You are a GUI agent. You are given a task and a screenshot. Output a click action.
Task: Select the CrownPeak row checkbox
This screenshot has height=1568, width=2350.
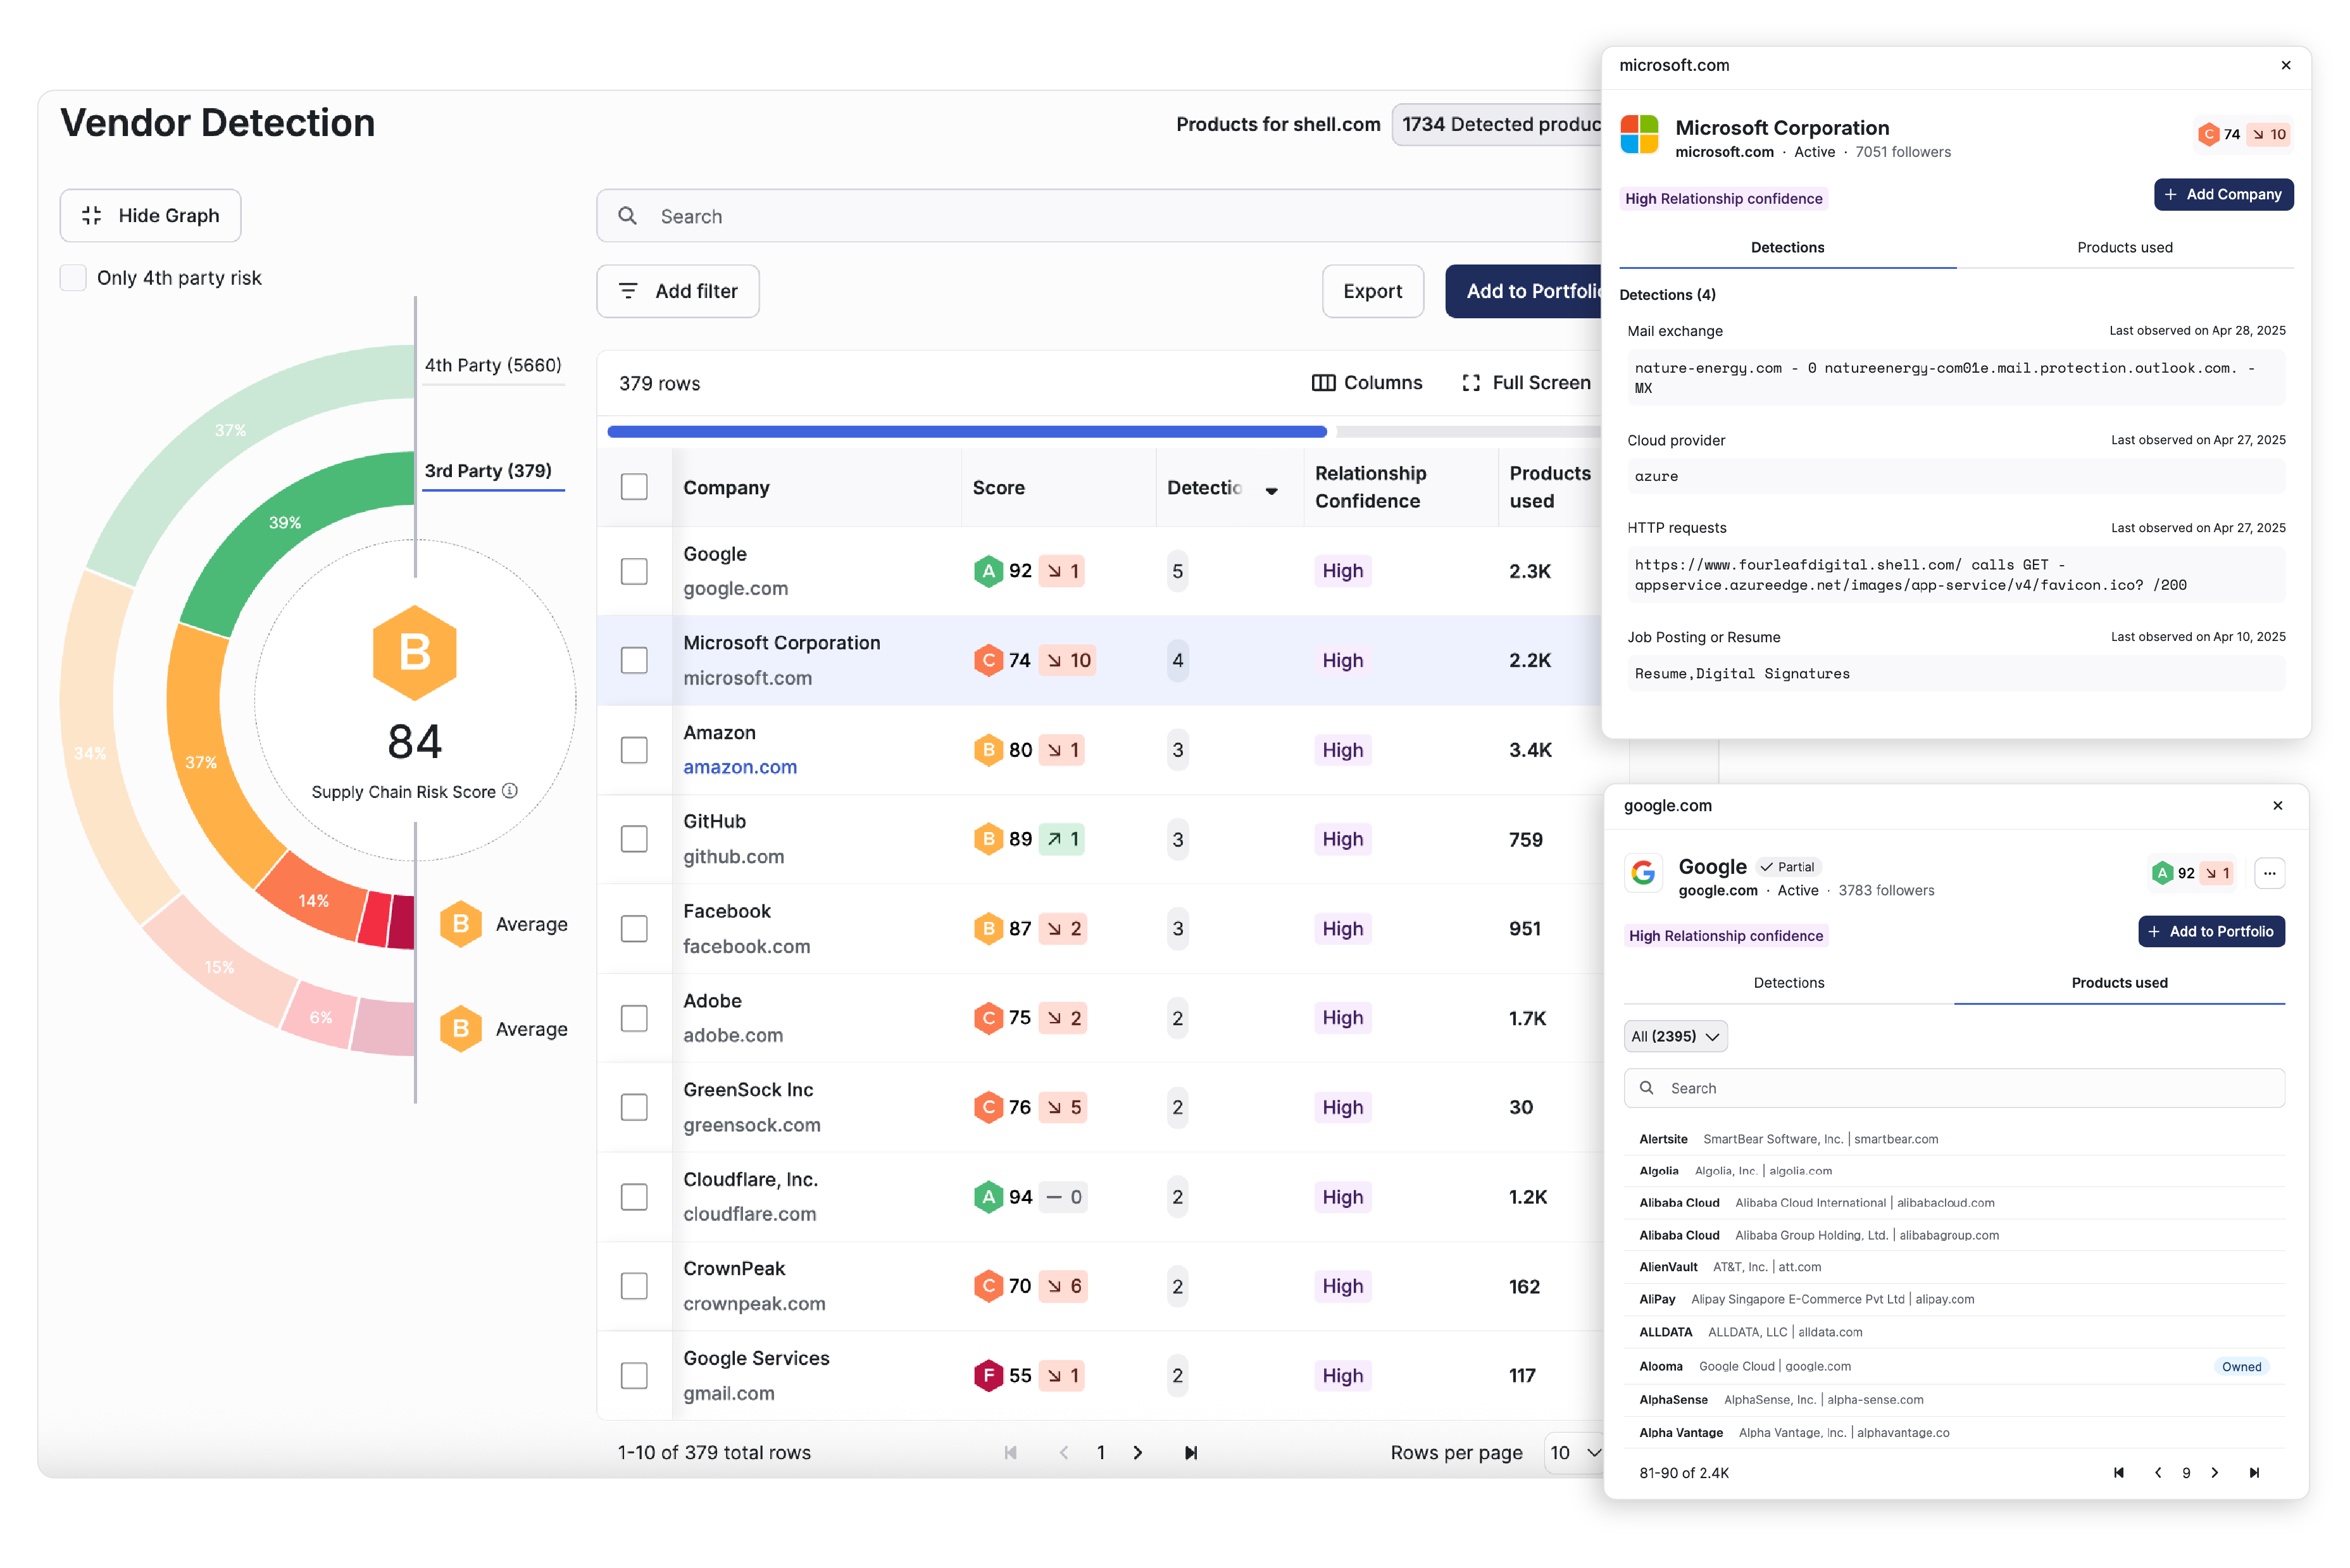pyautogui.click(x=634, y=1286)
